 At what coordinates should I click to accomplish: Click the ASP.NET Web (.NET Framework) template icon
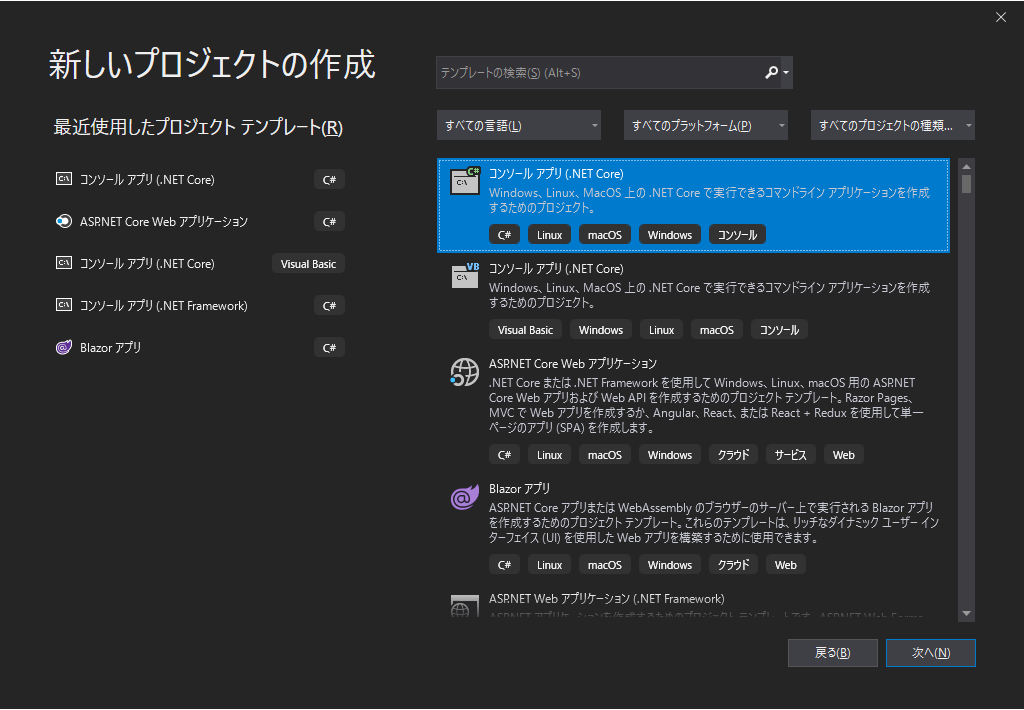click(x=464, y=606)
